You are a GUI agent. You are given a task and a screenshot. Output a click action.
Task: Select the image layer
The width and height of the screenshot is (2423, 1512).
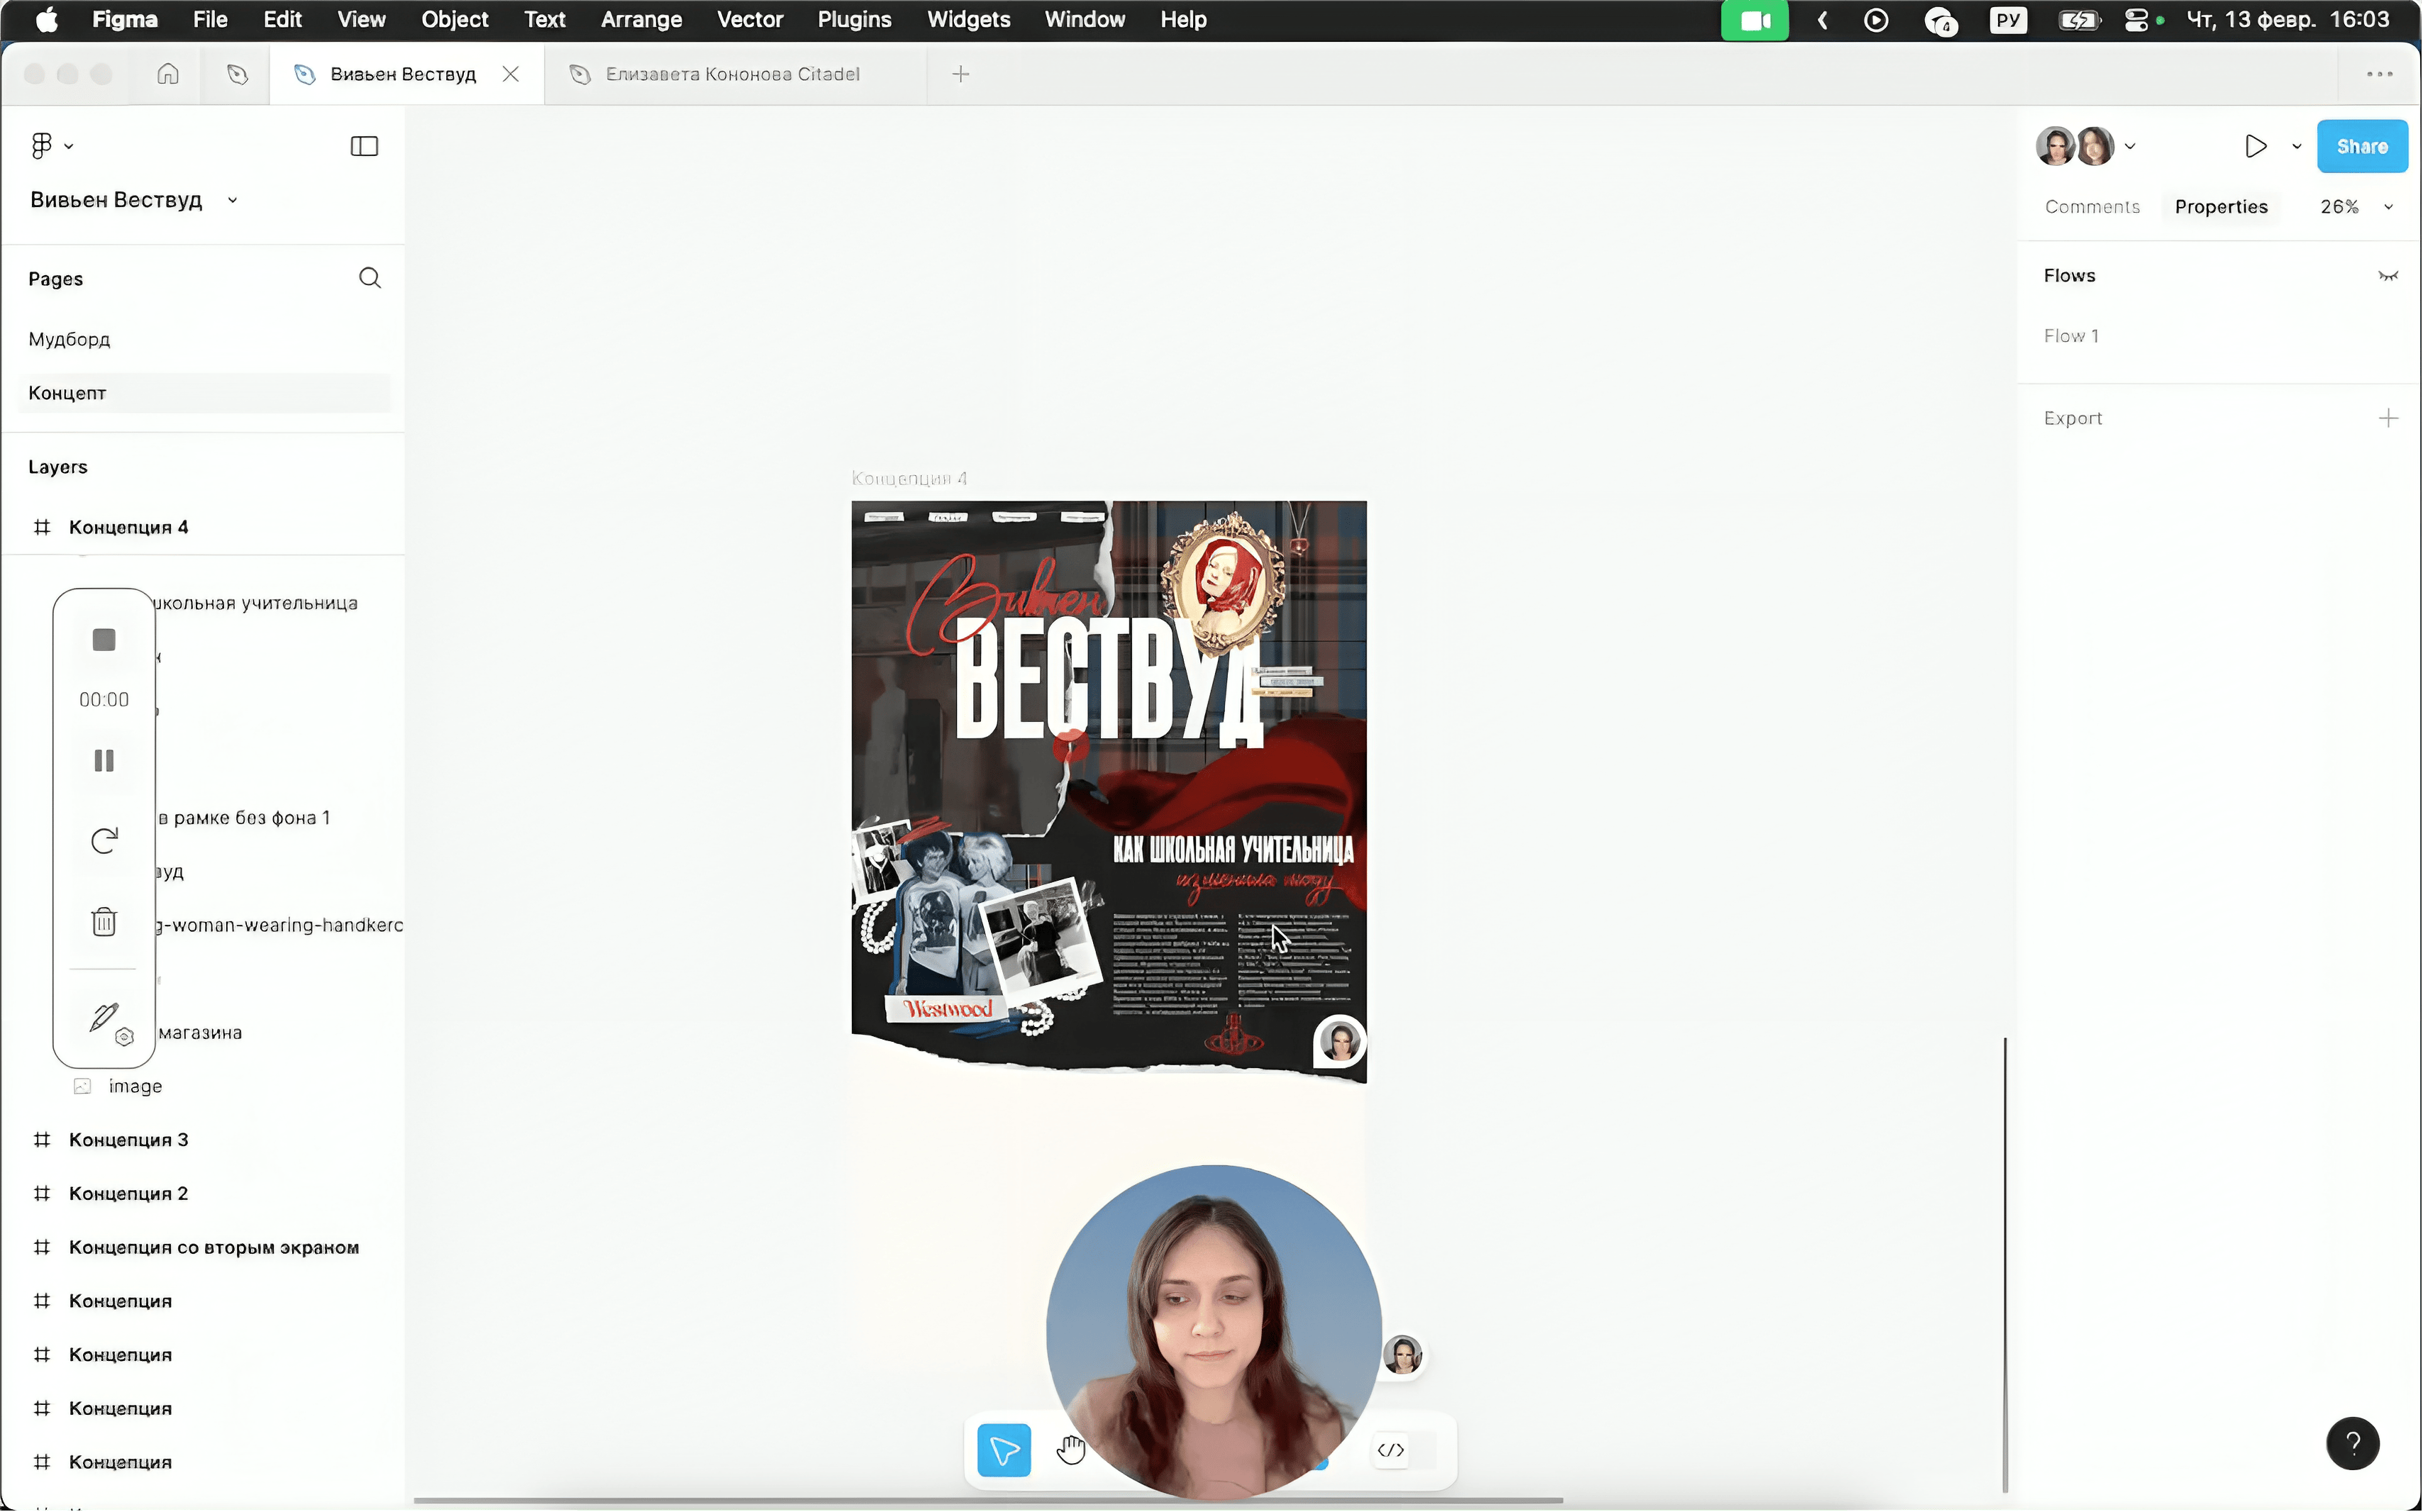pyautogui.click(x=135, y=1086)
